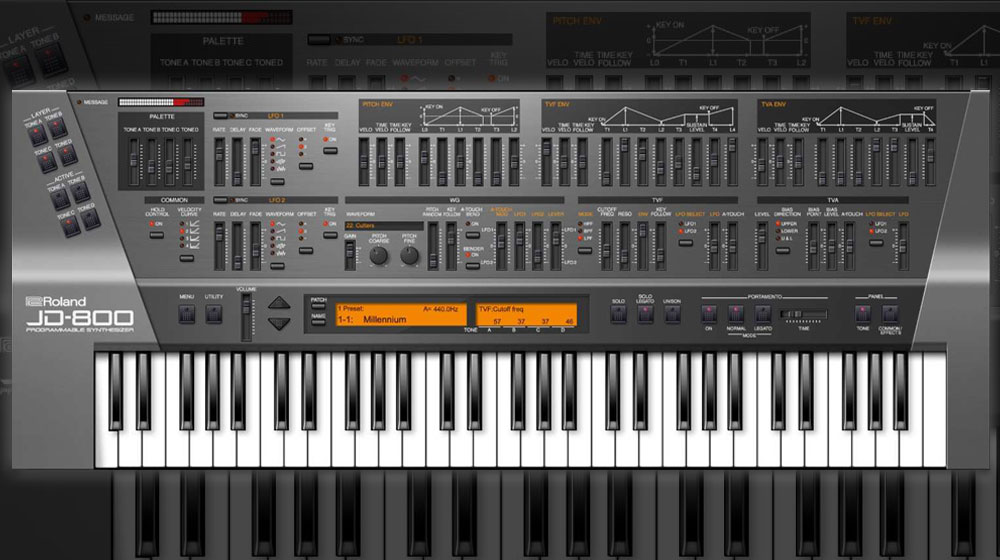The image size is (1000, 560).
Task: Click the TVF RESO slider
Action: click(x=624, y=246)
